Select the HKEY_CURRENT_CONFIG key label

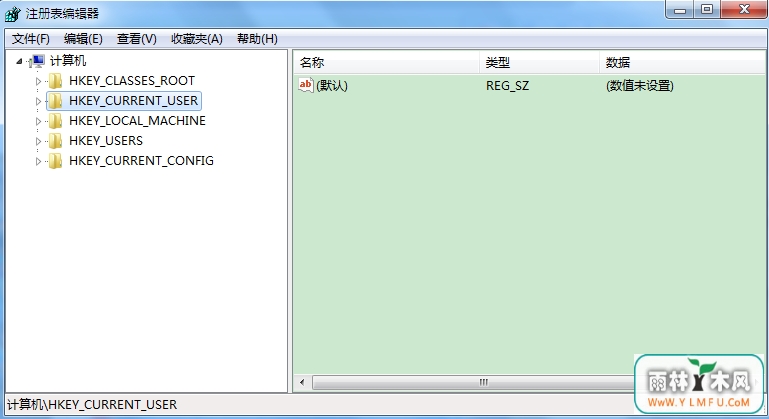click(141, 161)
